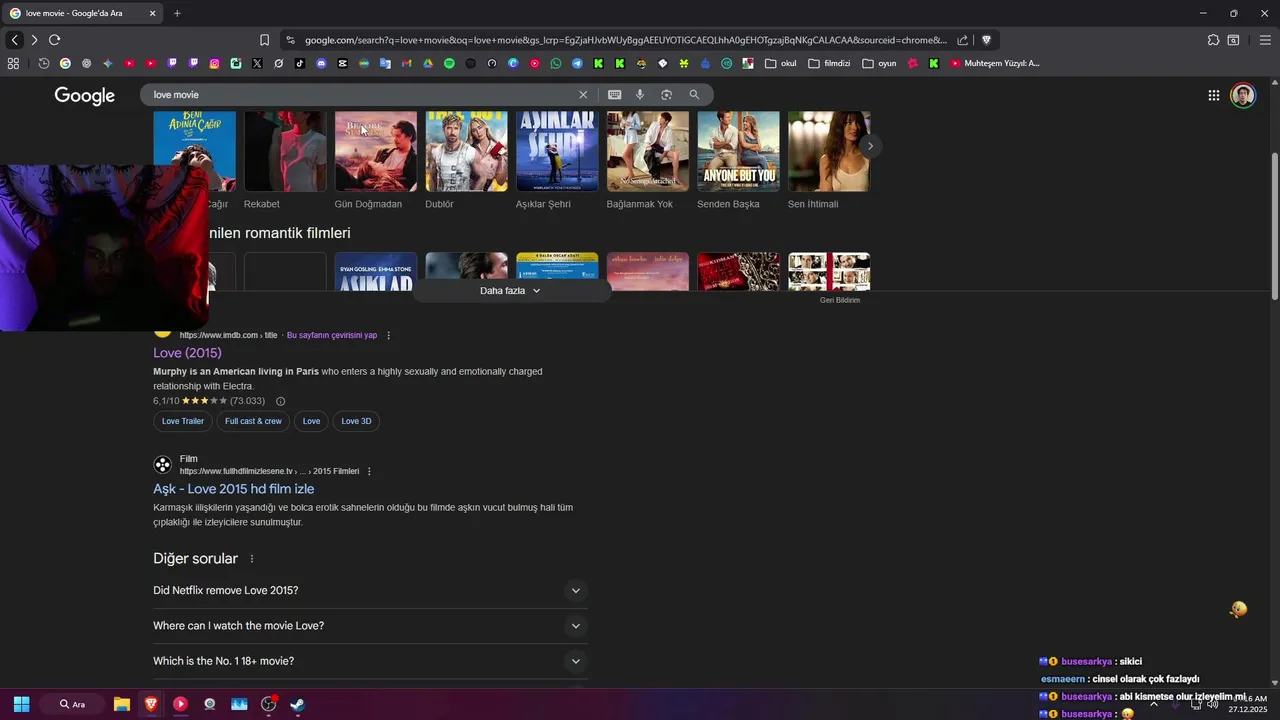Image resolution: width=1280 pixels, height=720 pixels.
Task: Open the Bağlanmak Yok movie poster
Action: click(647, 151)
